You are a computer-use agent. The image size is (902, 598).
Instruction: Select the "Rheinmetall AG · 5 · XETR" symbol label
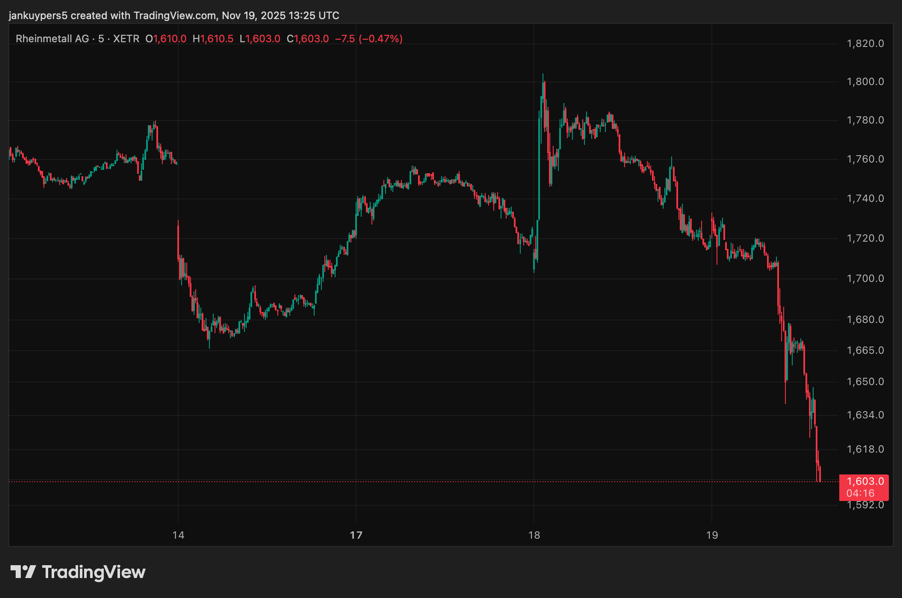point(77,39)
